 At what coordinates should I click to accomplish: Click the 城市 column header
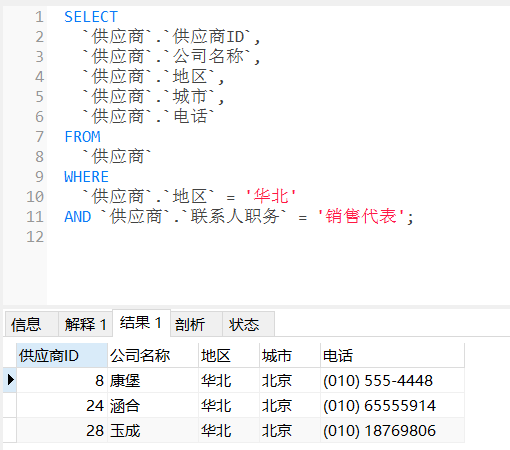pos(290,355)
